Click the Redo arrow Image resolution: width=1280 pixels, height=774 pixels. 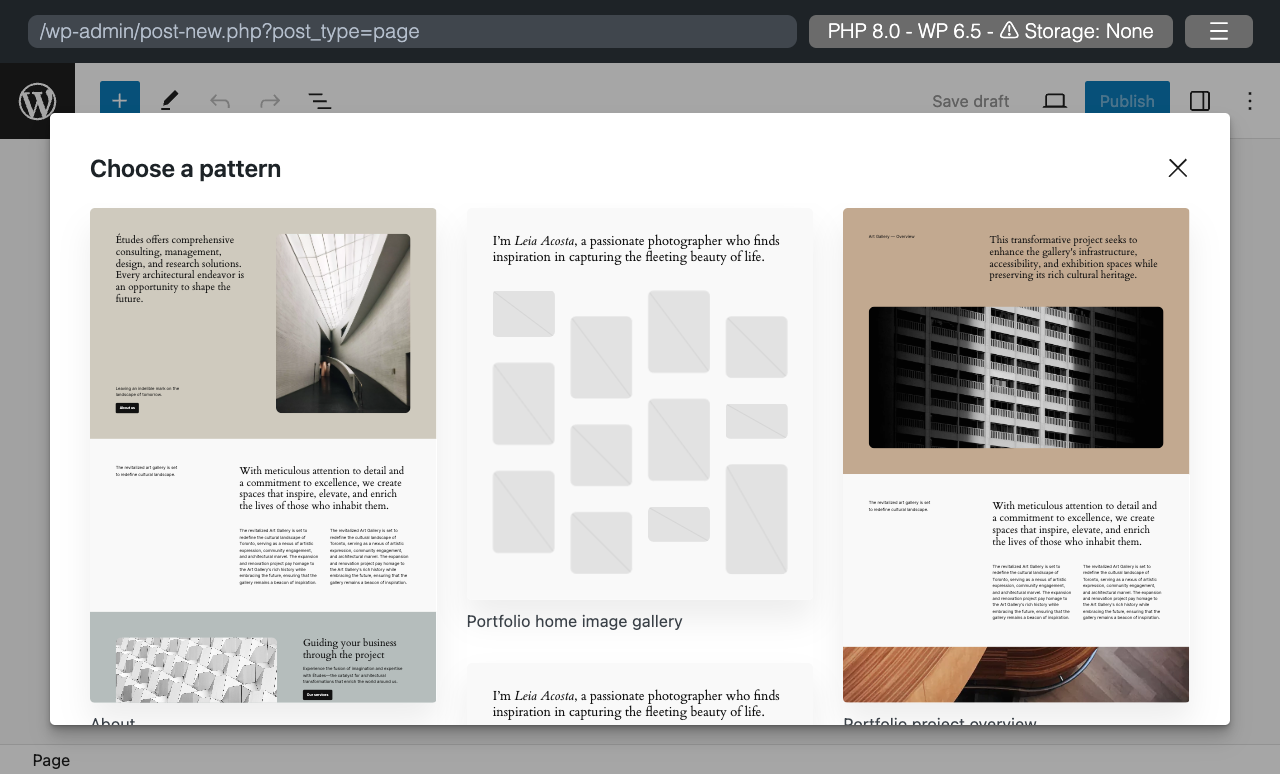[x=270, y=101]
